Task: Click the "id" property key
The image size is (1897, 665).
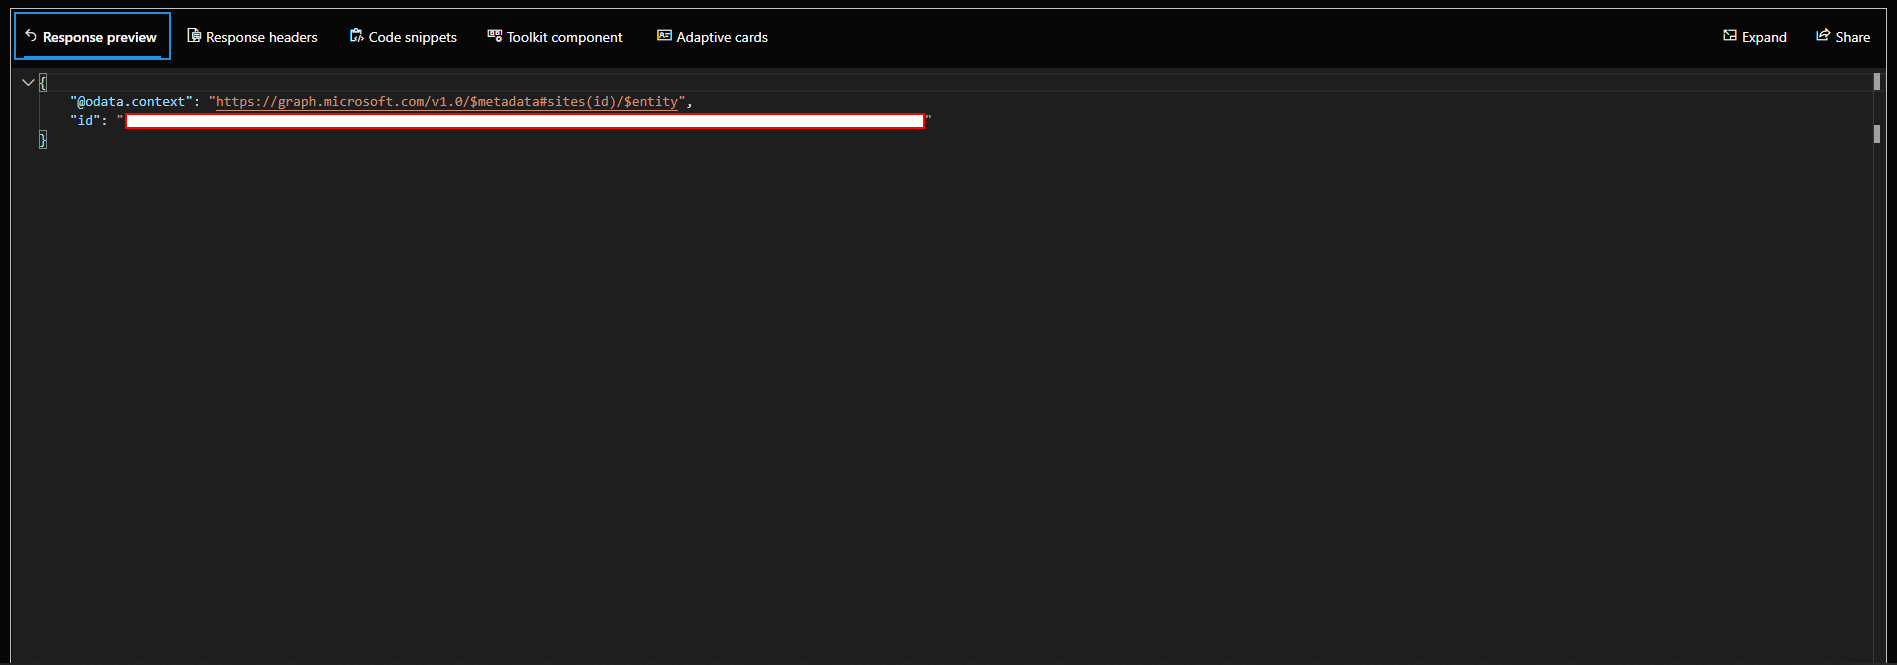Action: pos(85,121)
